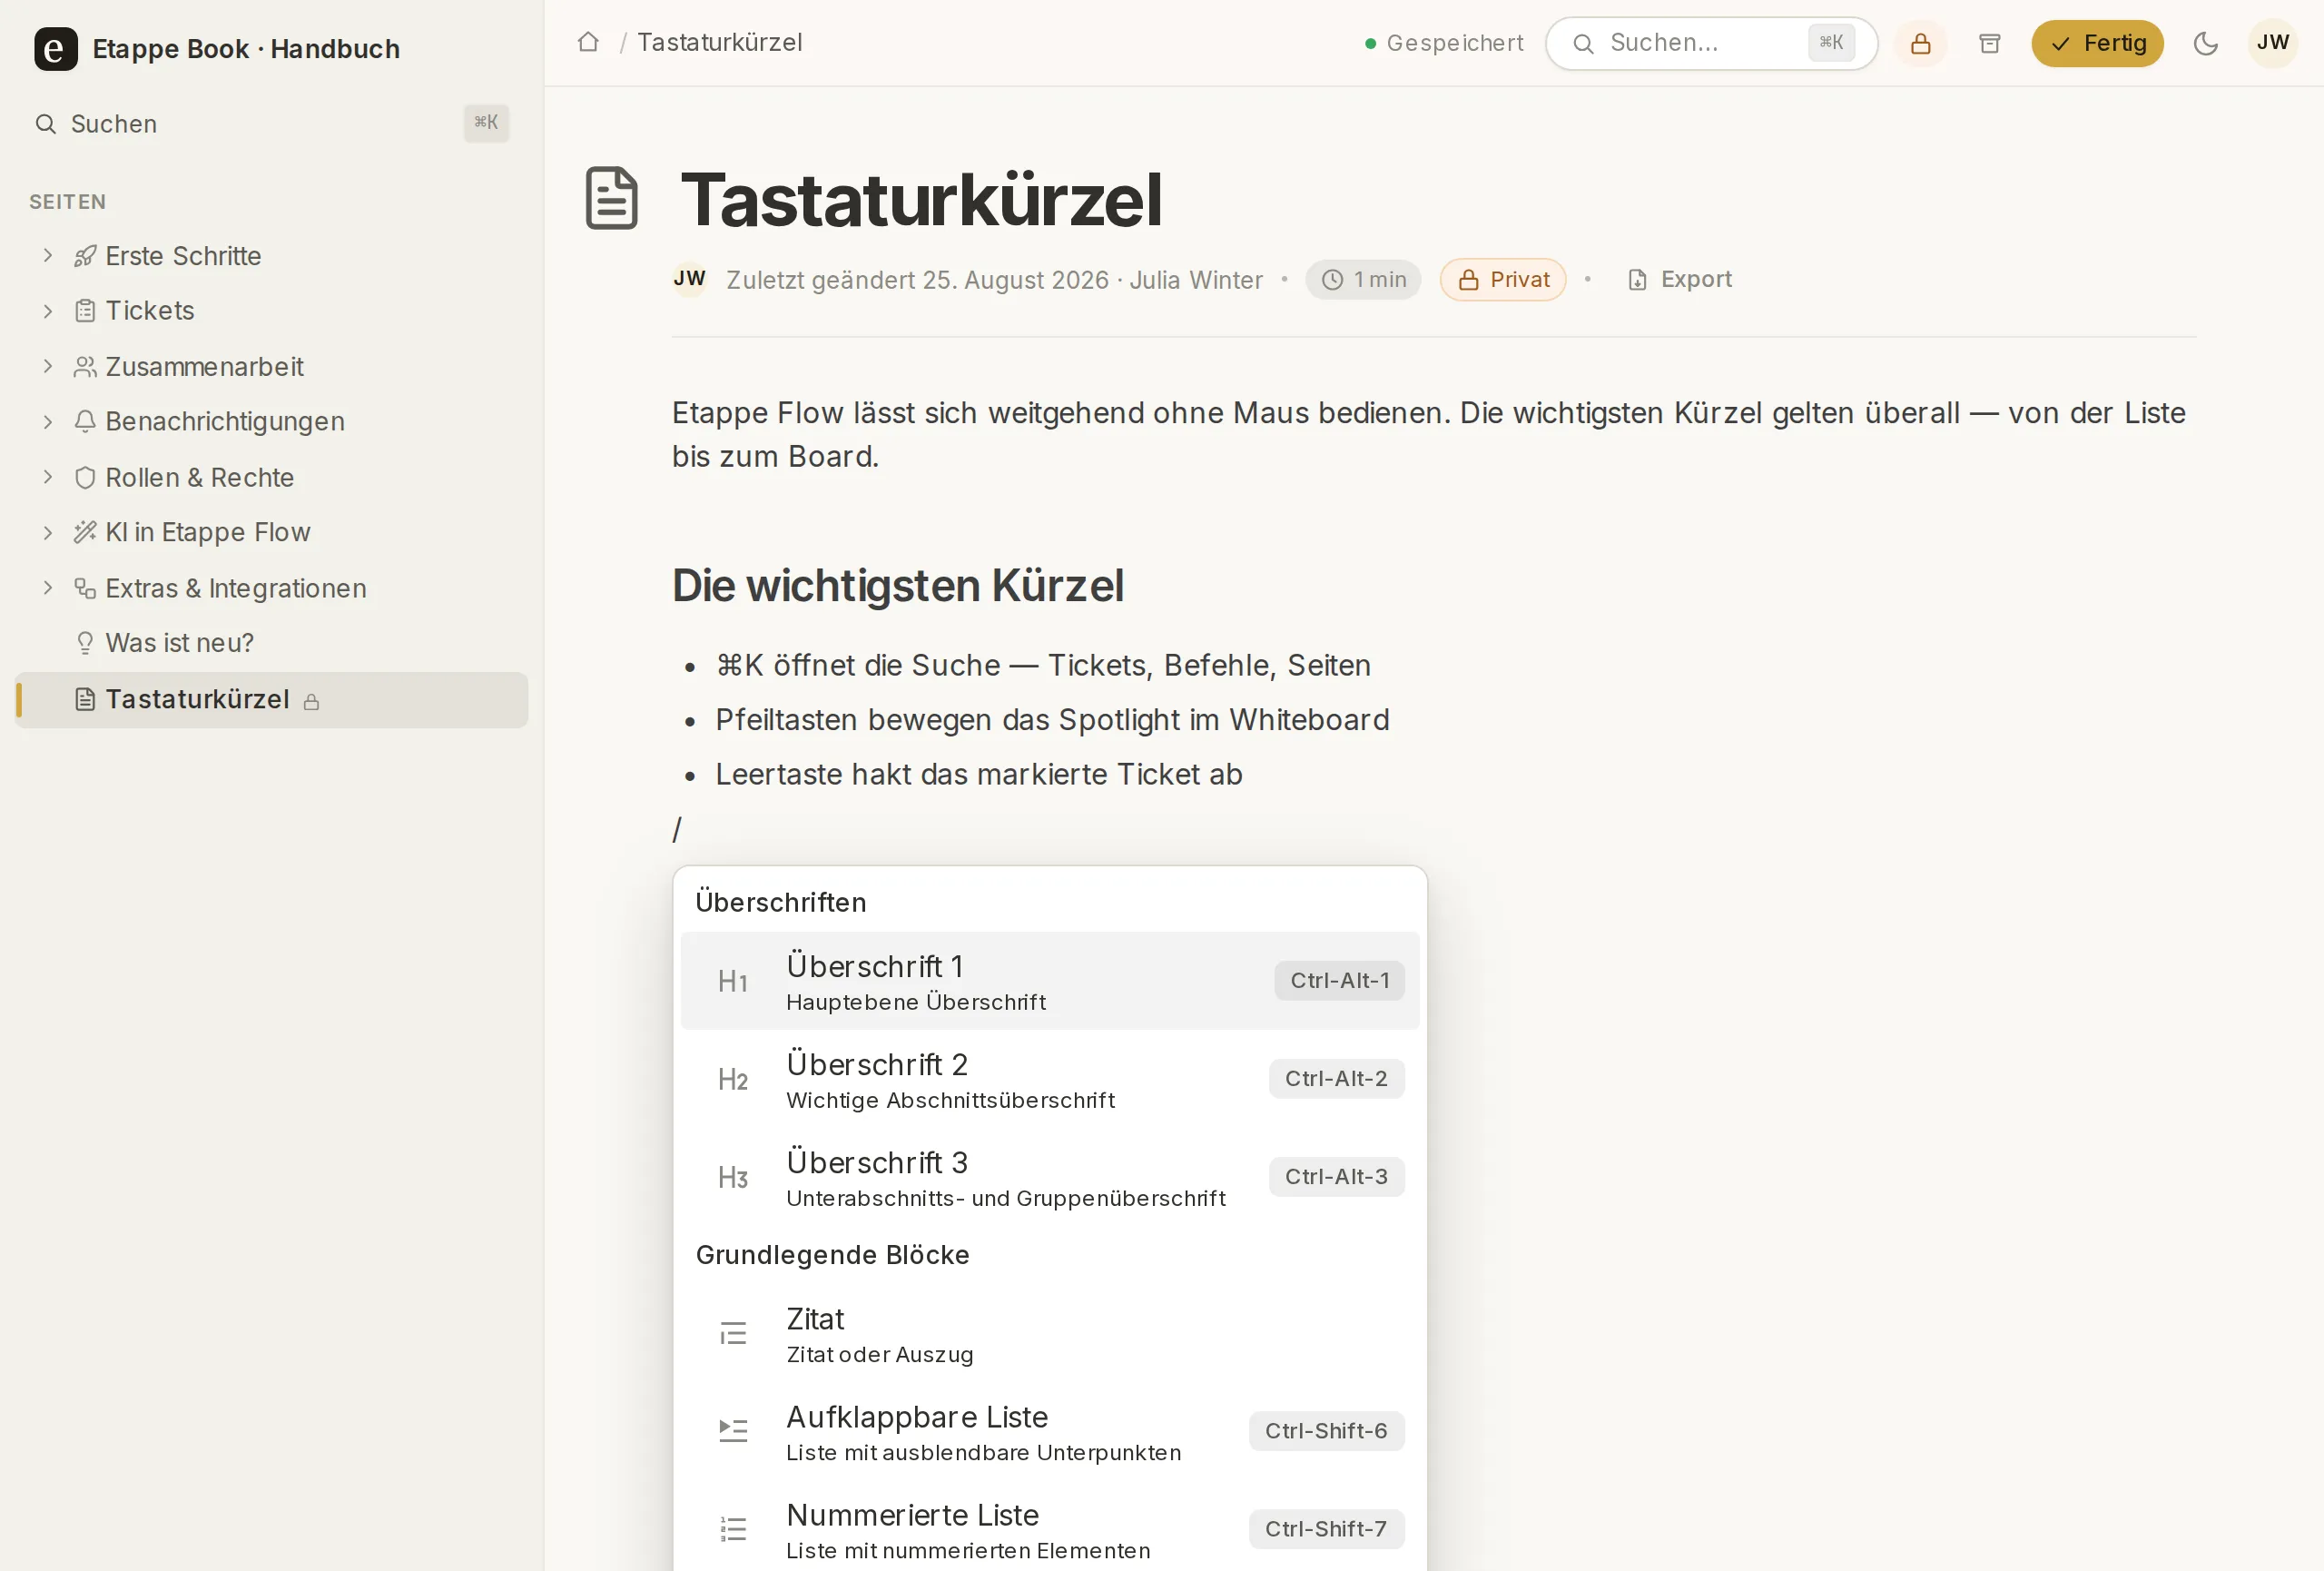Click the sidebar Suchen field
Viewport: 2324px width, 1571px height.
click(x=272, y=124)
